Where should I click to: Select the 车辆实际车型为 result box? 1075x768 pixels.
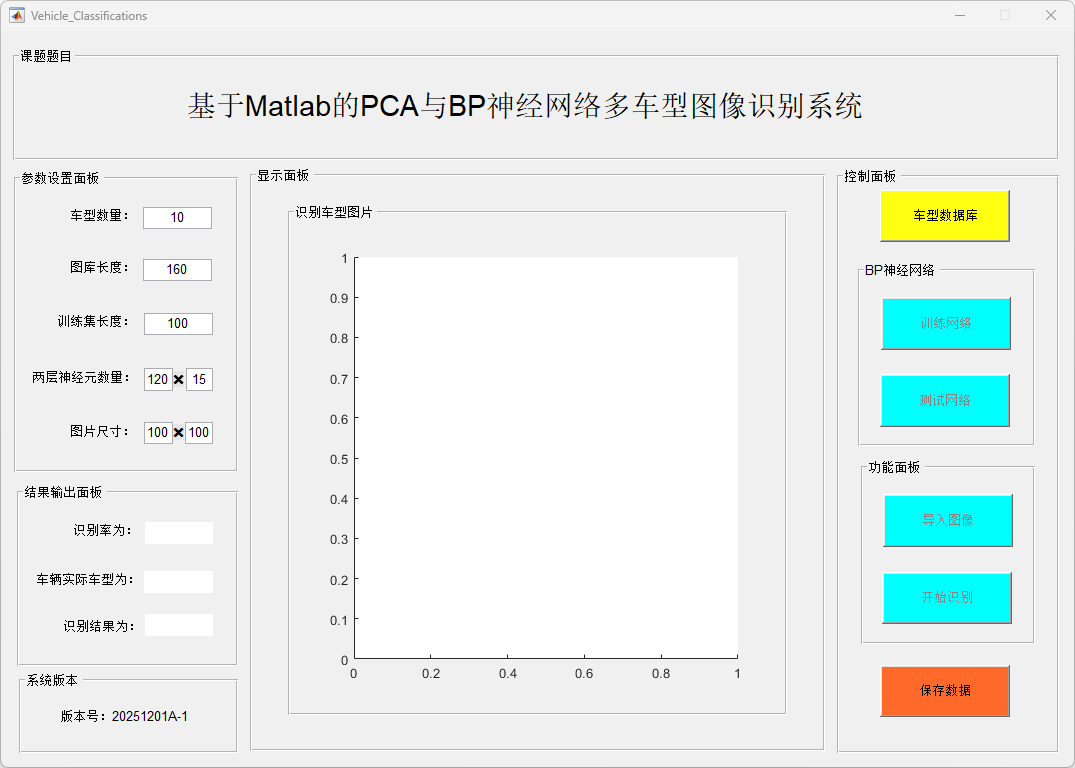pyautogui.click(x=178, y=582)
